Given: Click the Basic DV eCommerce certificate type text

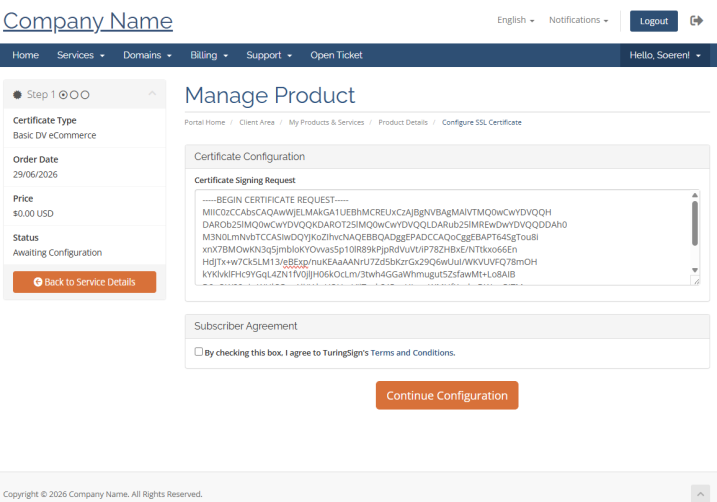Looking at the screenshot, I should [54, 135].
